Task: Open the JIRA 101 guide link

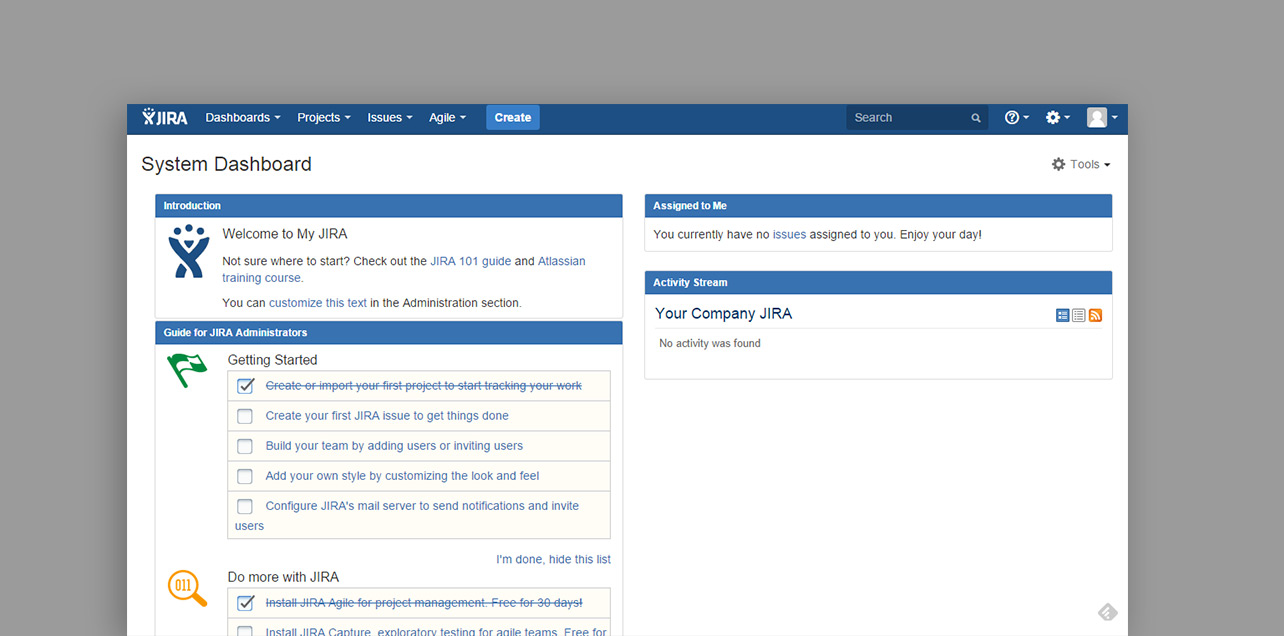Action: point(470,261)
